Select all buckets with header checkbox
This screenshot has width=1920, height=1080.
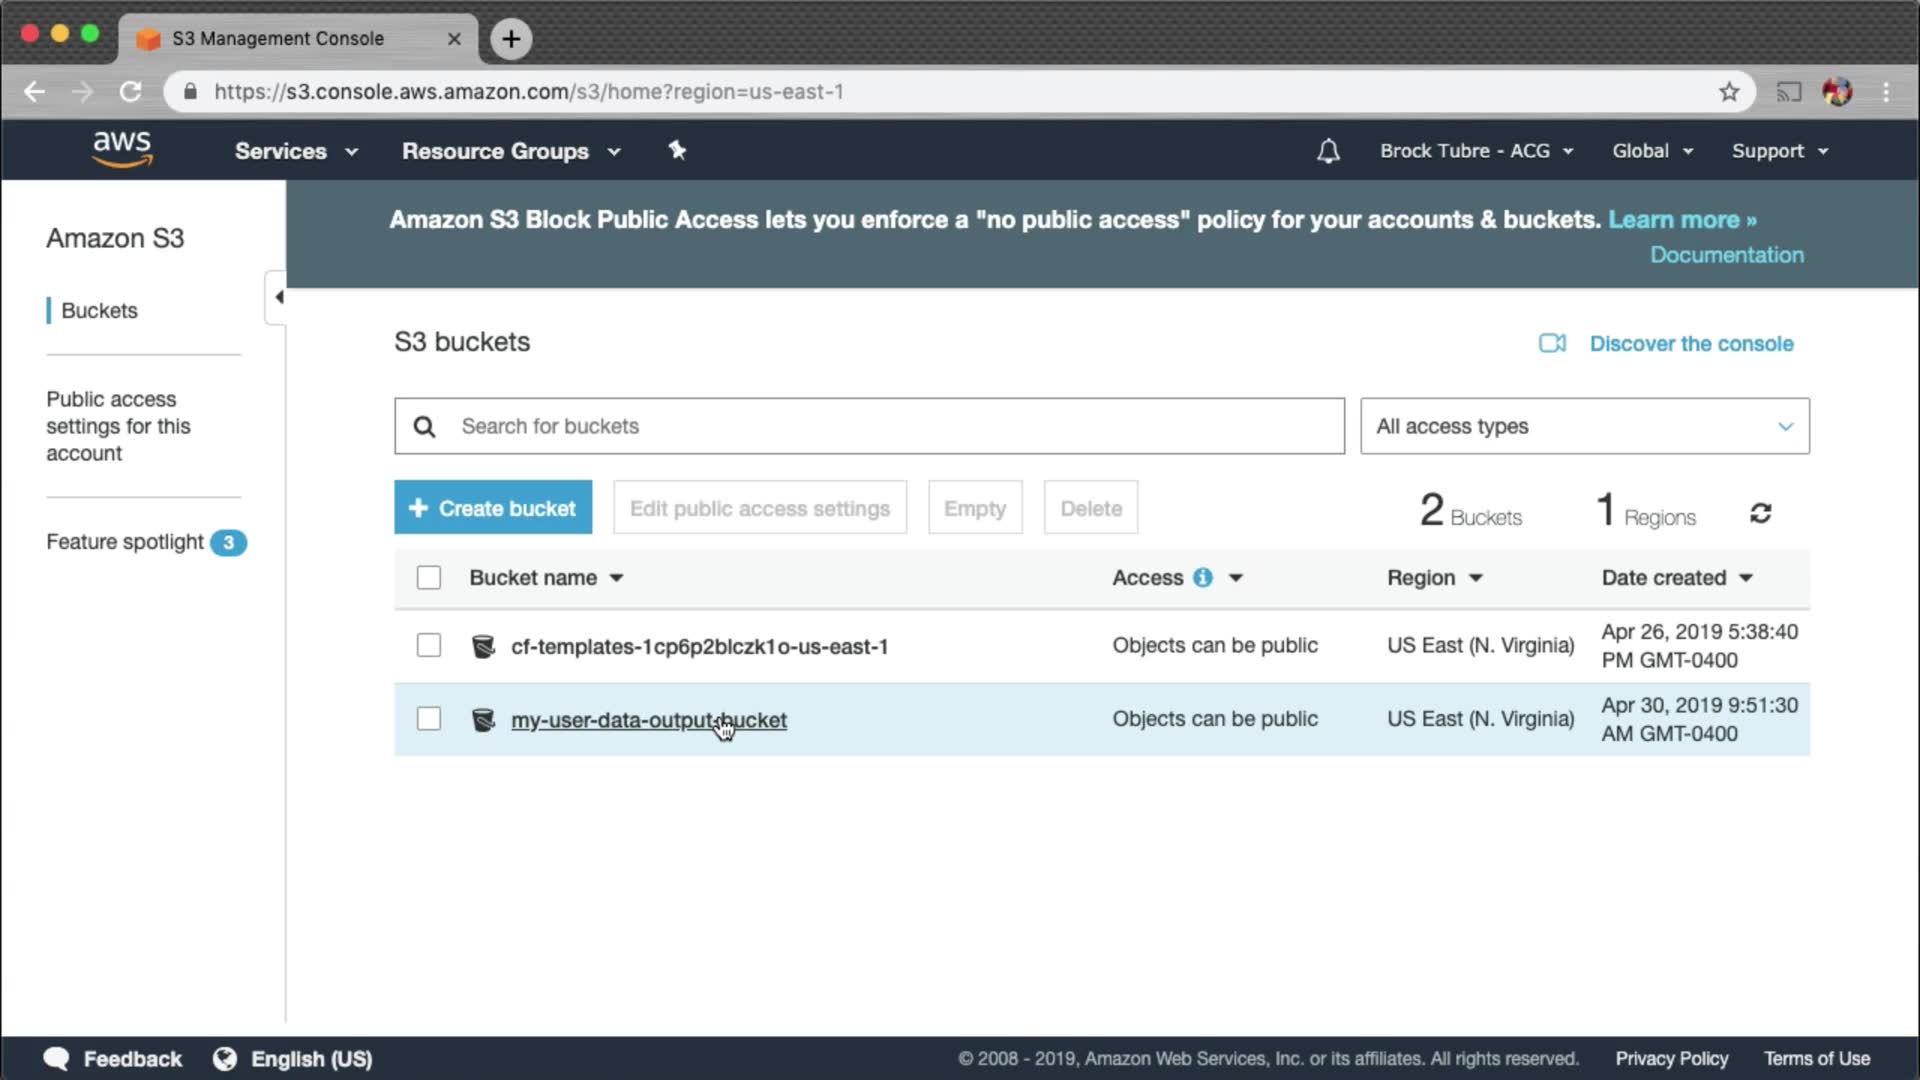[429, 577]
